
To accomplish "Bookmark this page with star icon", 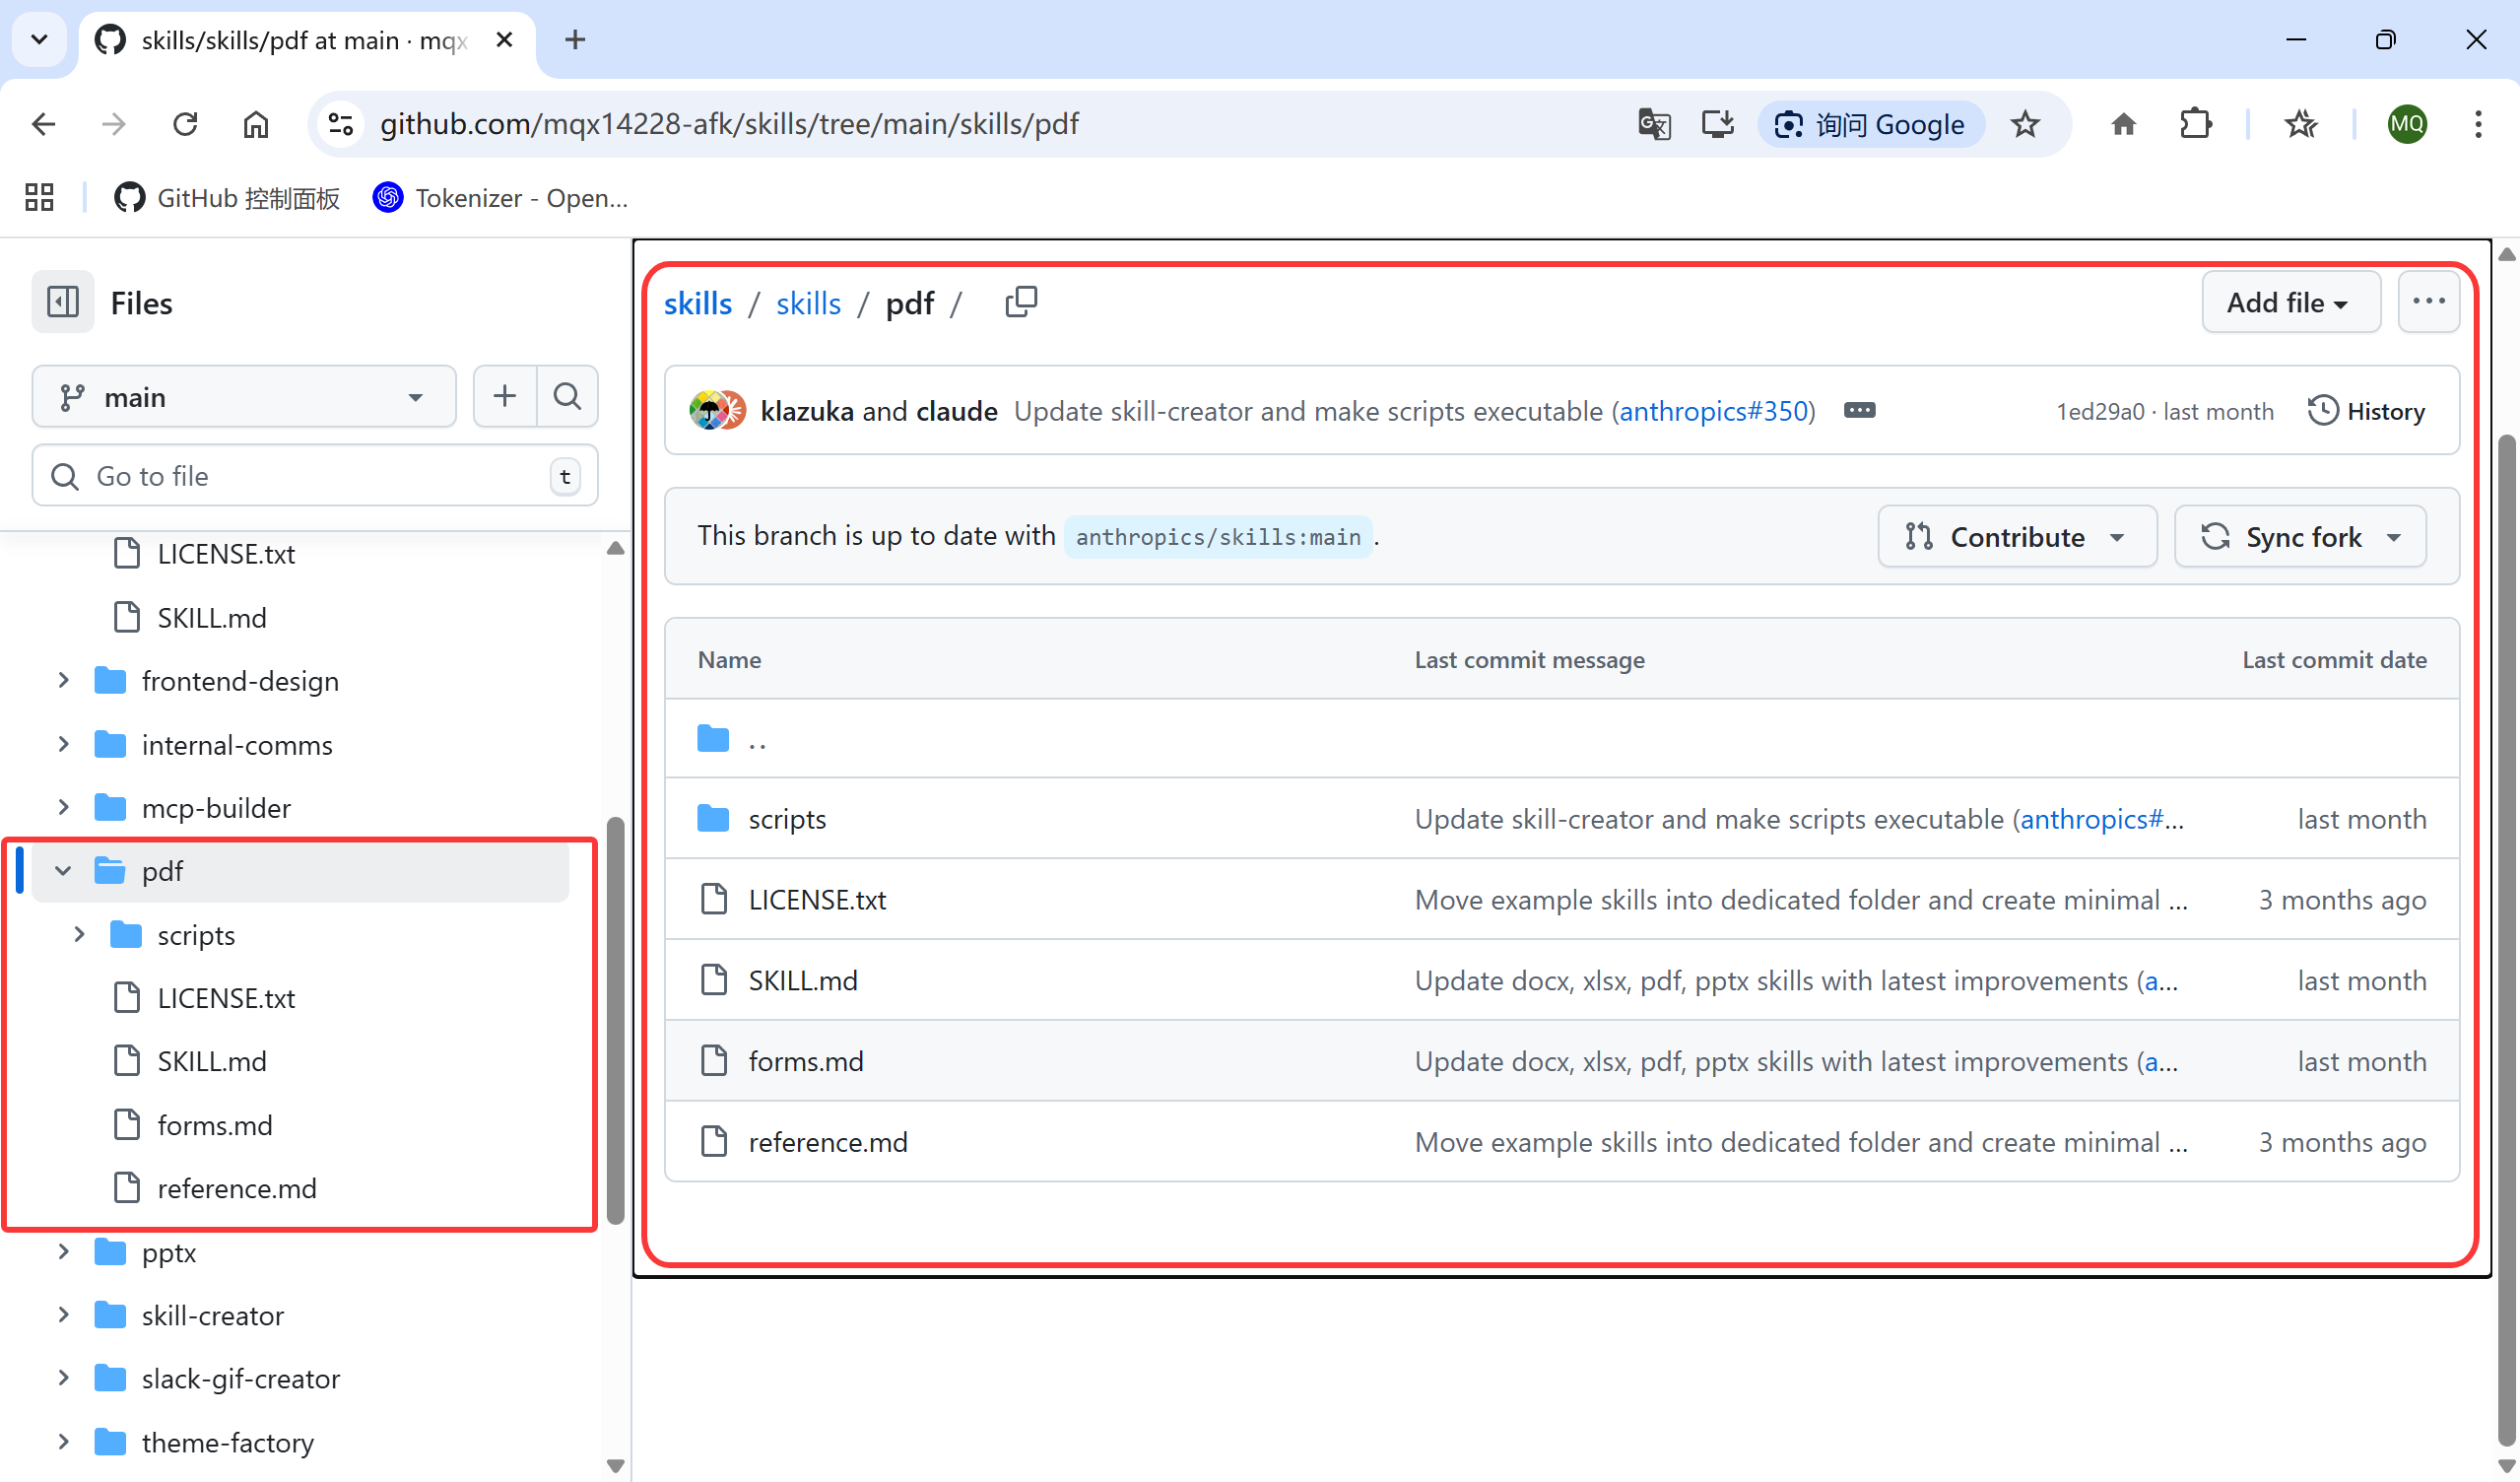I will click(2025, 124).
